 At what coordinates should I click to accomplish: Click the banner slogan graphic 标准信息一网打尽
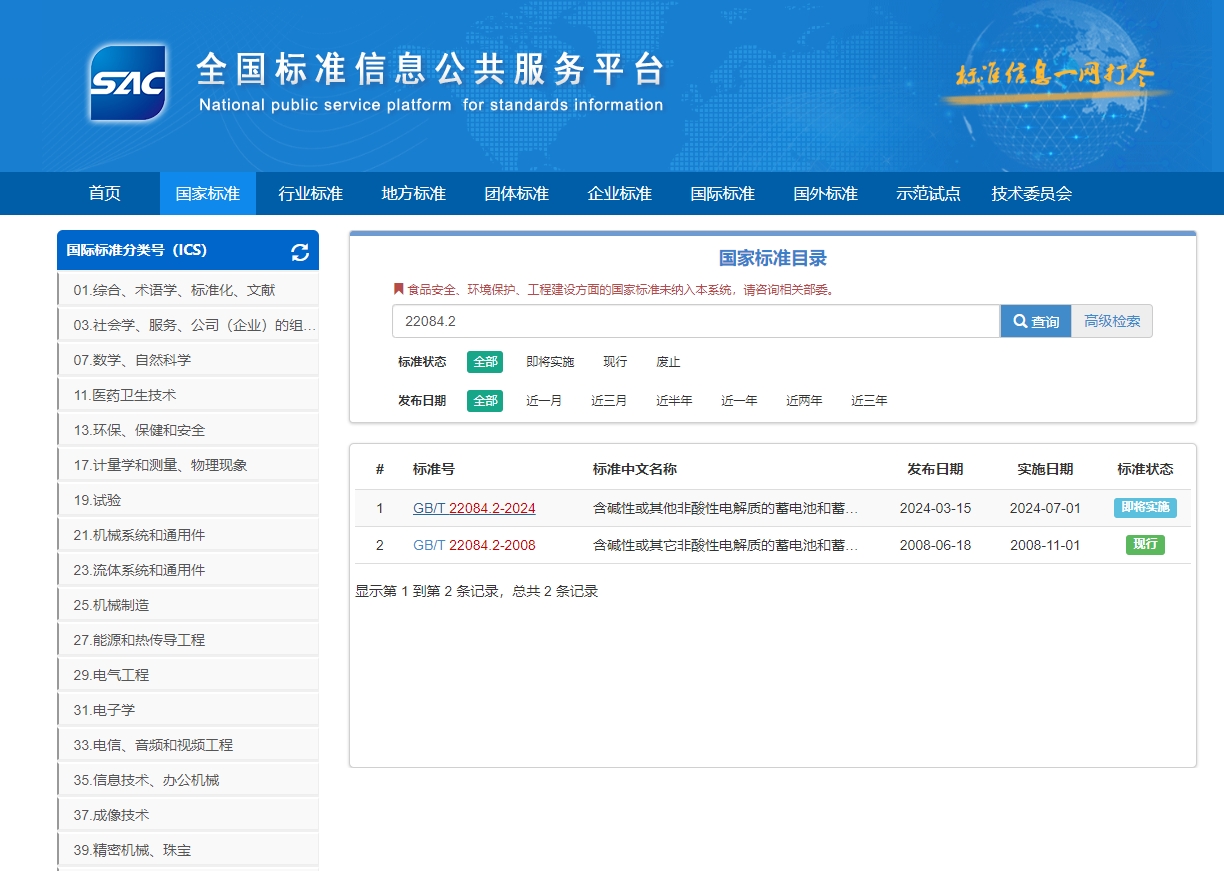pos(1055,75)
